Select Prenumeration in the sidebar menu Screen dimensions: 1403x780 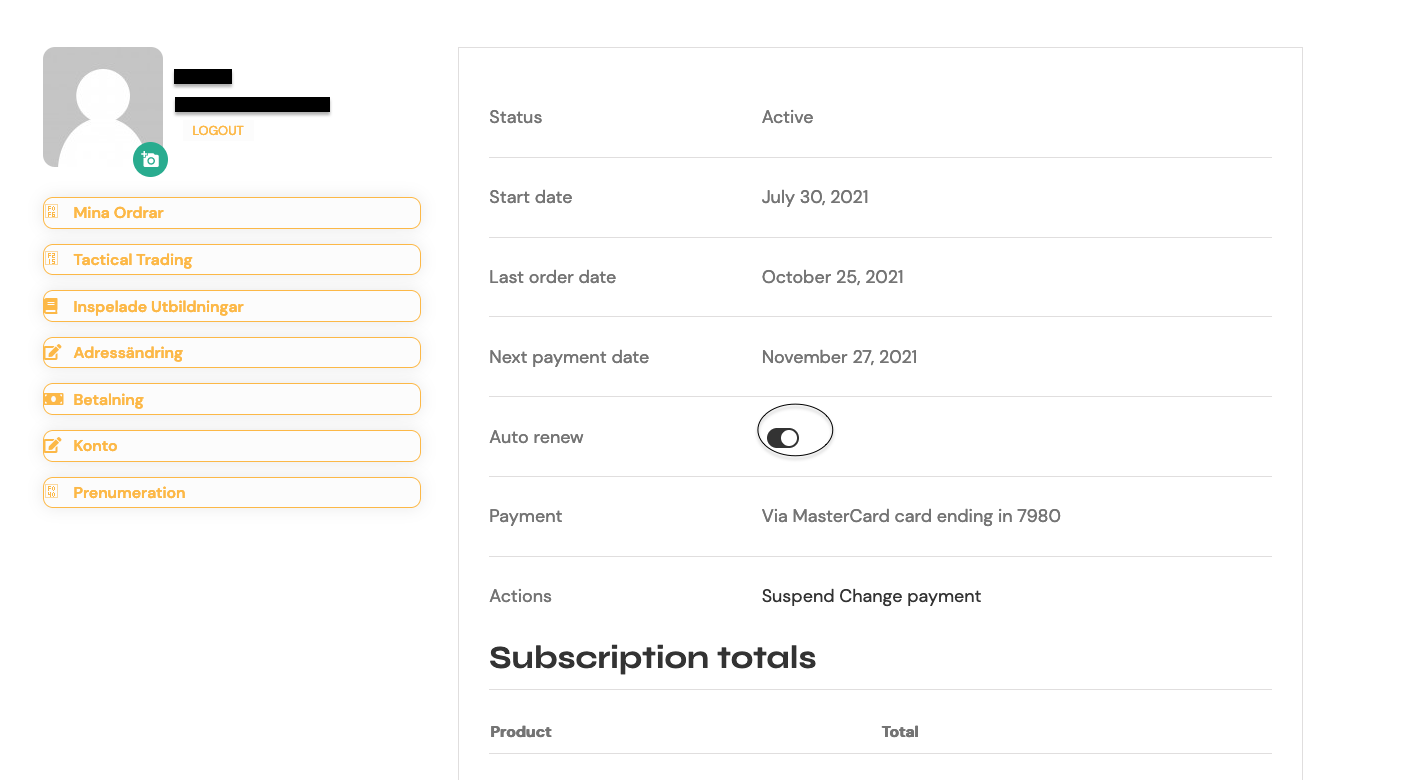[x=232, y=492]
